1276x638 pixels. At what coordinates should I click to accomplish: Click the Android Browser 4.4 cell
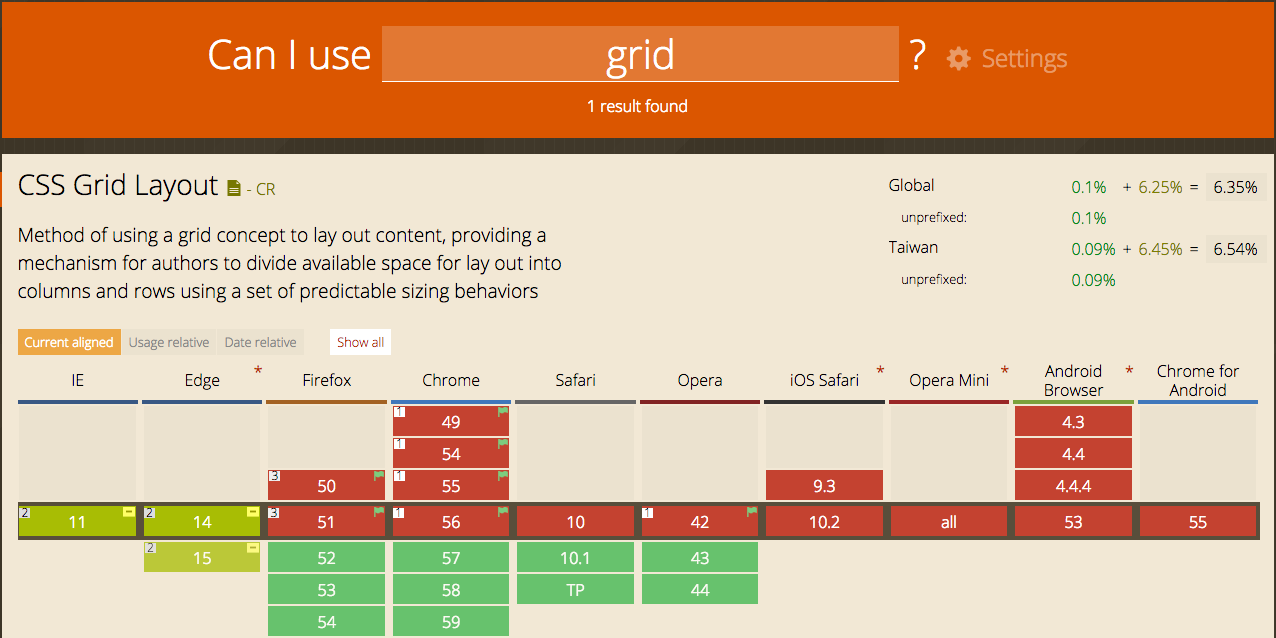click(x=1073, y=454)
